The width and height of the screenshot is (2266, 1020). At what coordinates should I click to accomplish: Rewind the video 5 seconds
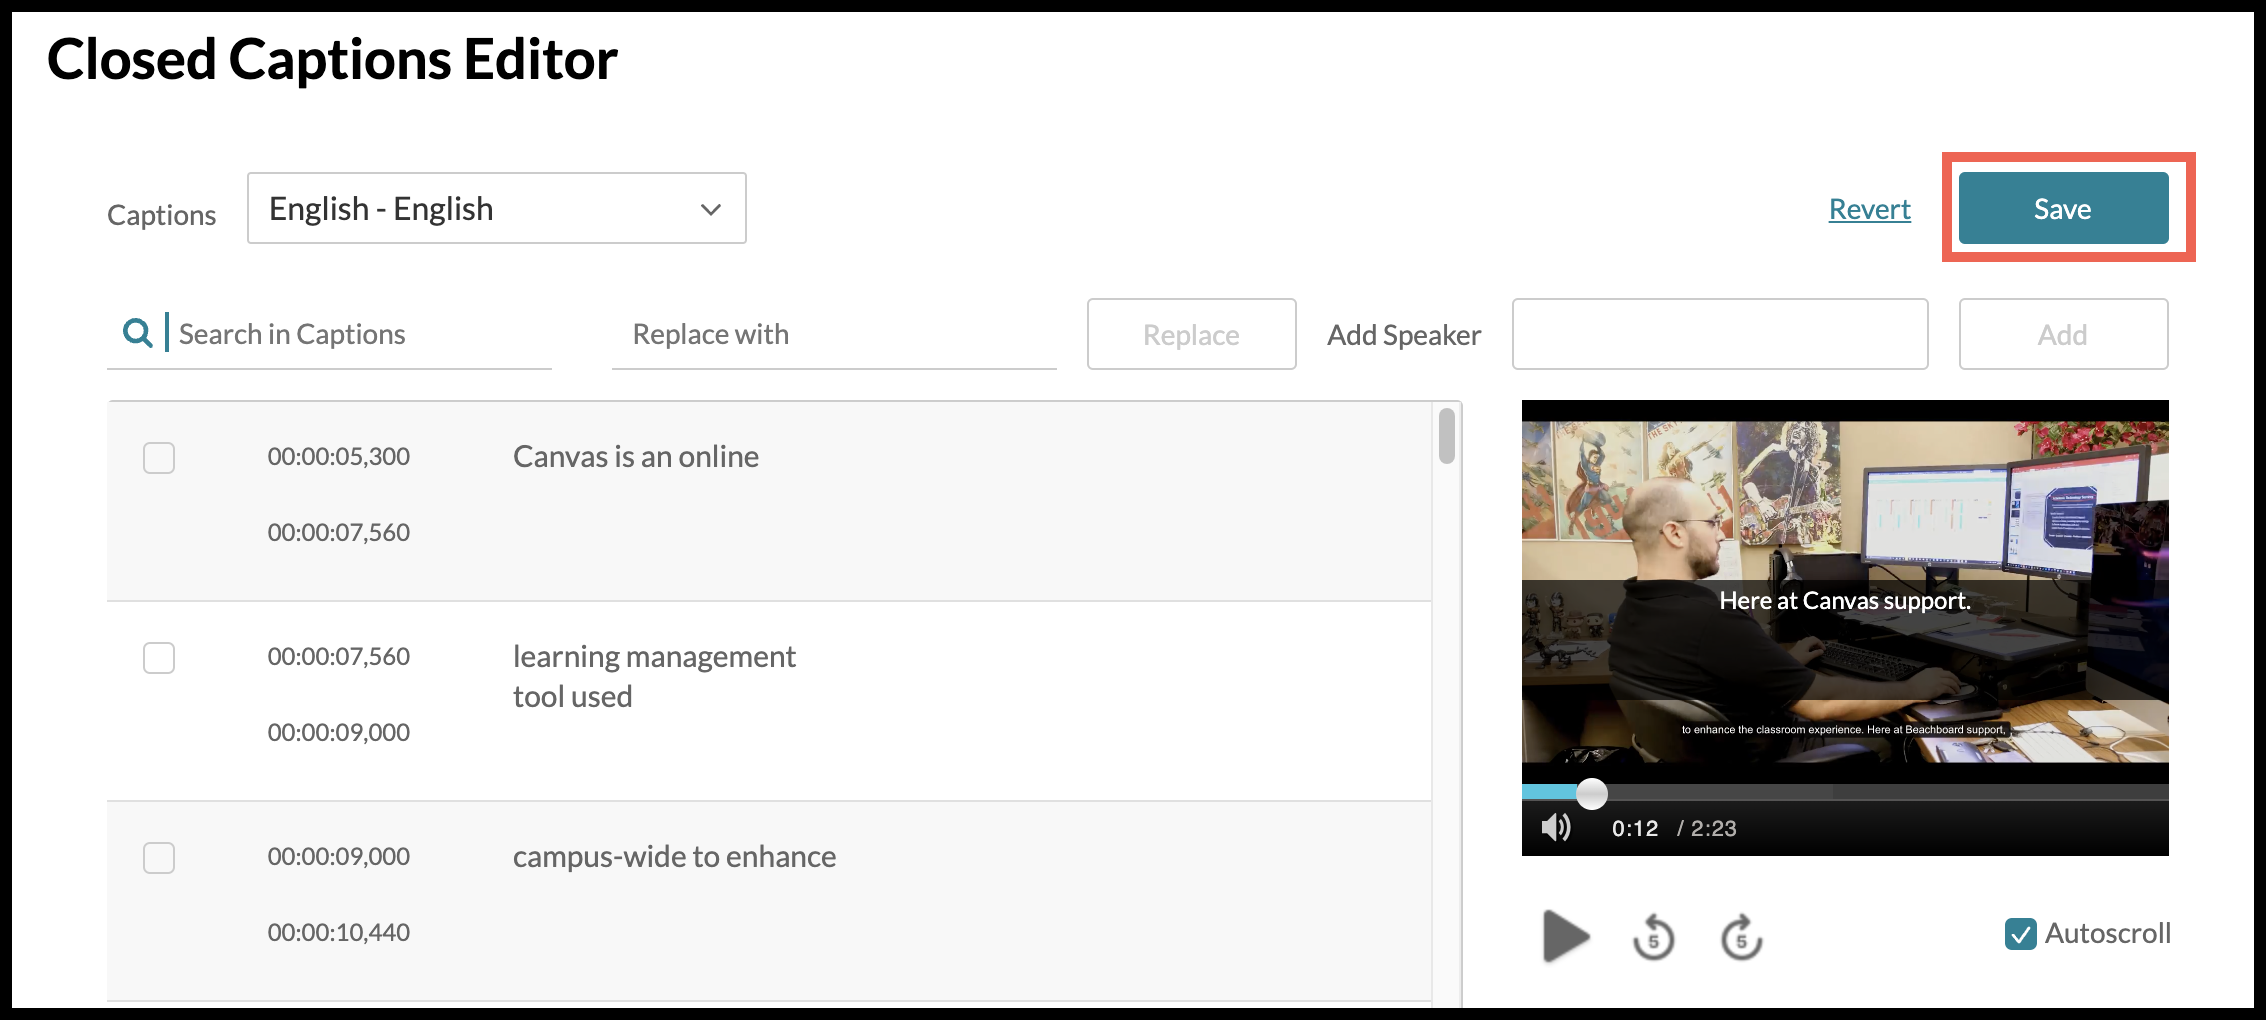[x=1653, y=938]
